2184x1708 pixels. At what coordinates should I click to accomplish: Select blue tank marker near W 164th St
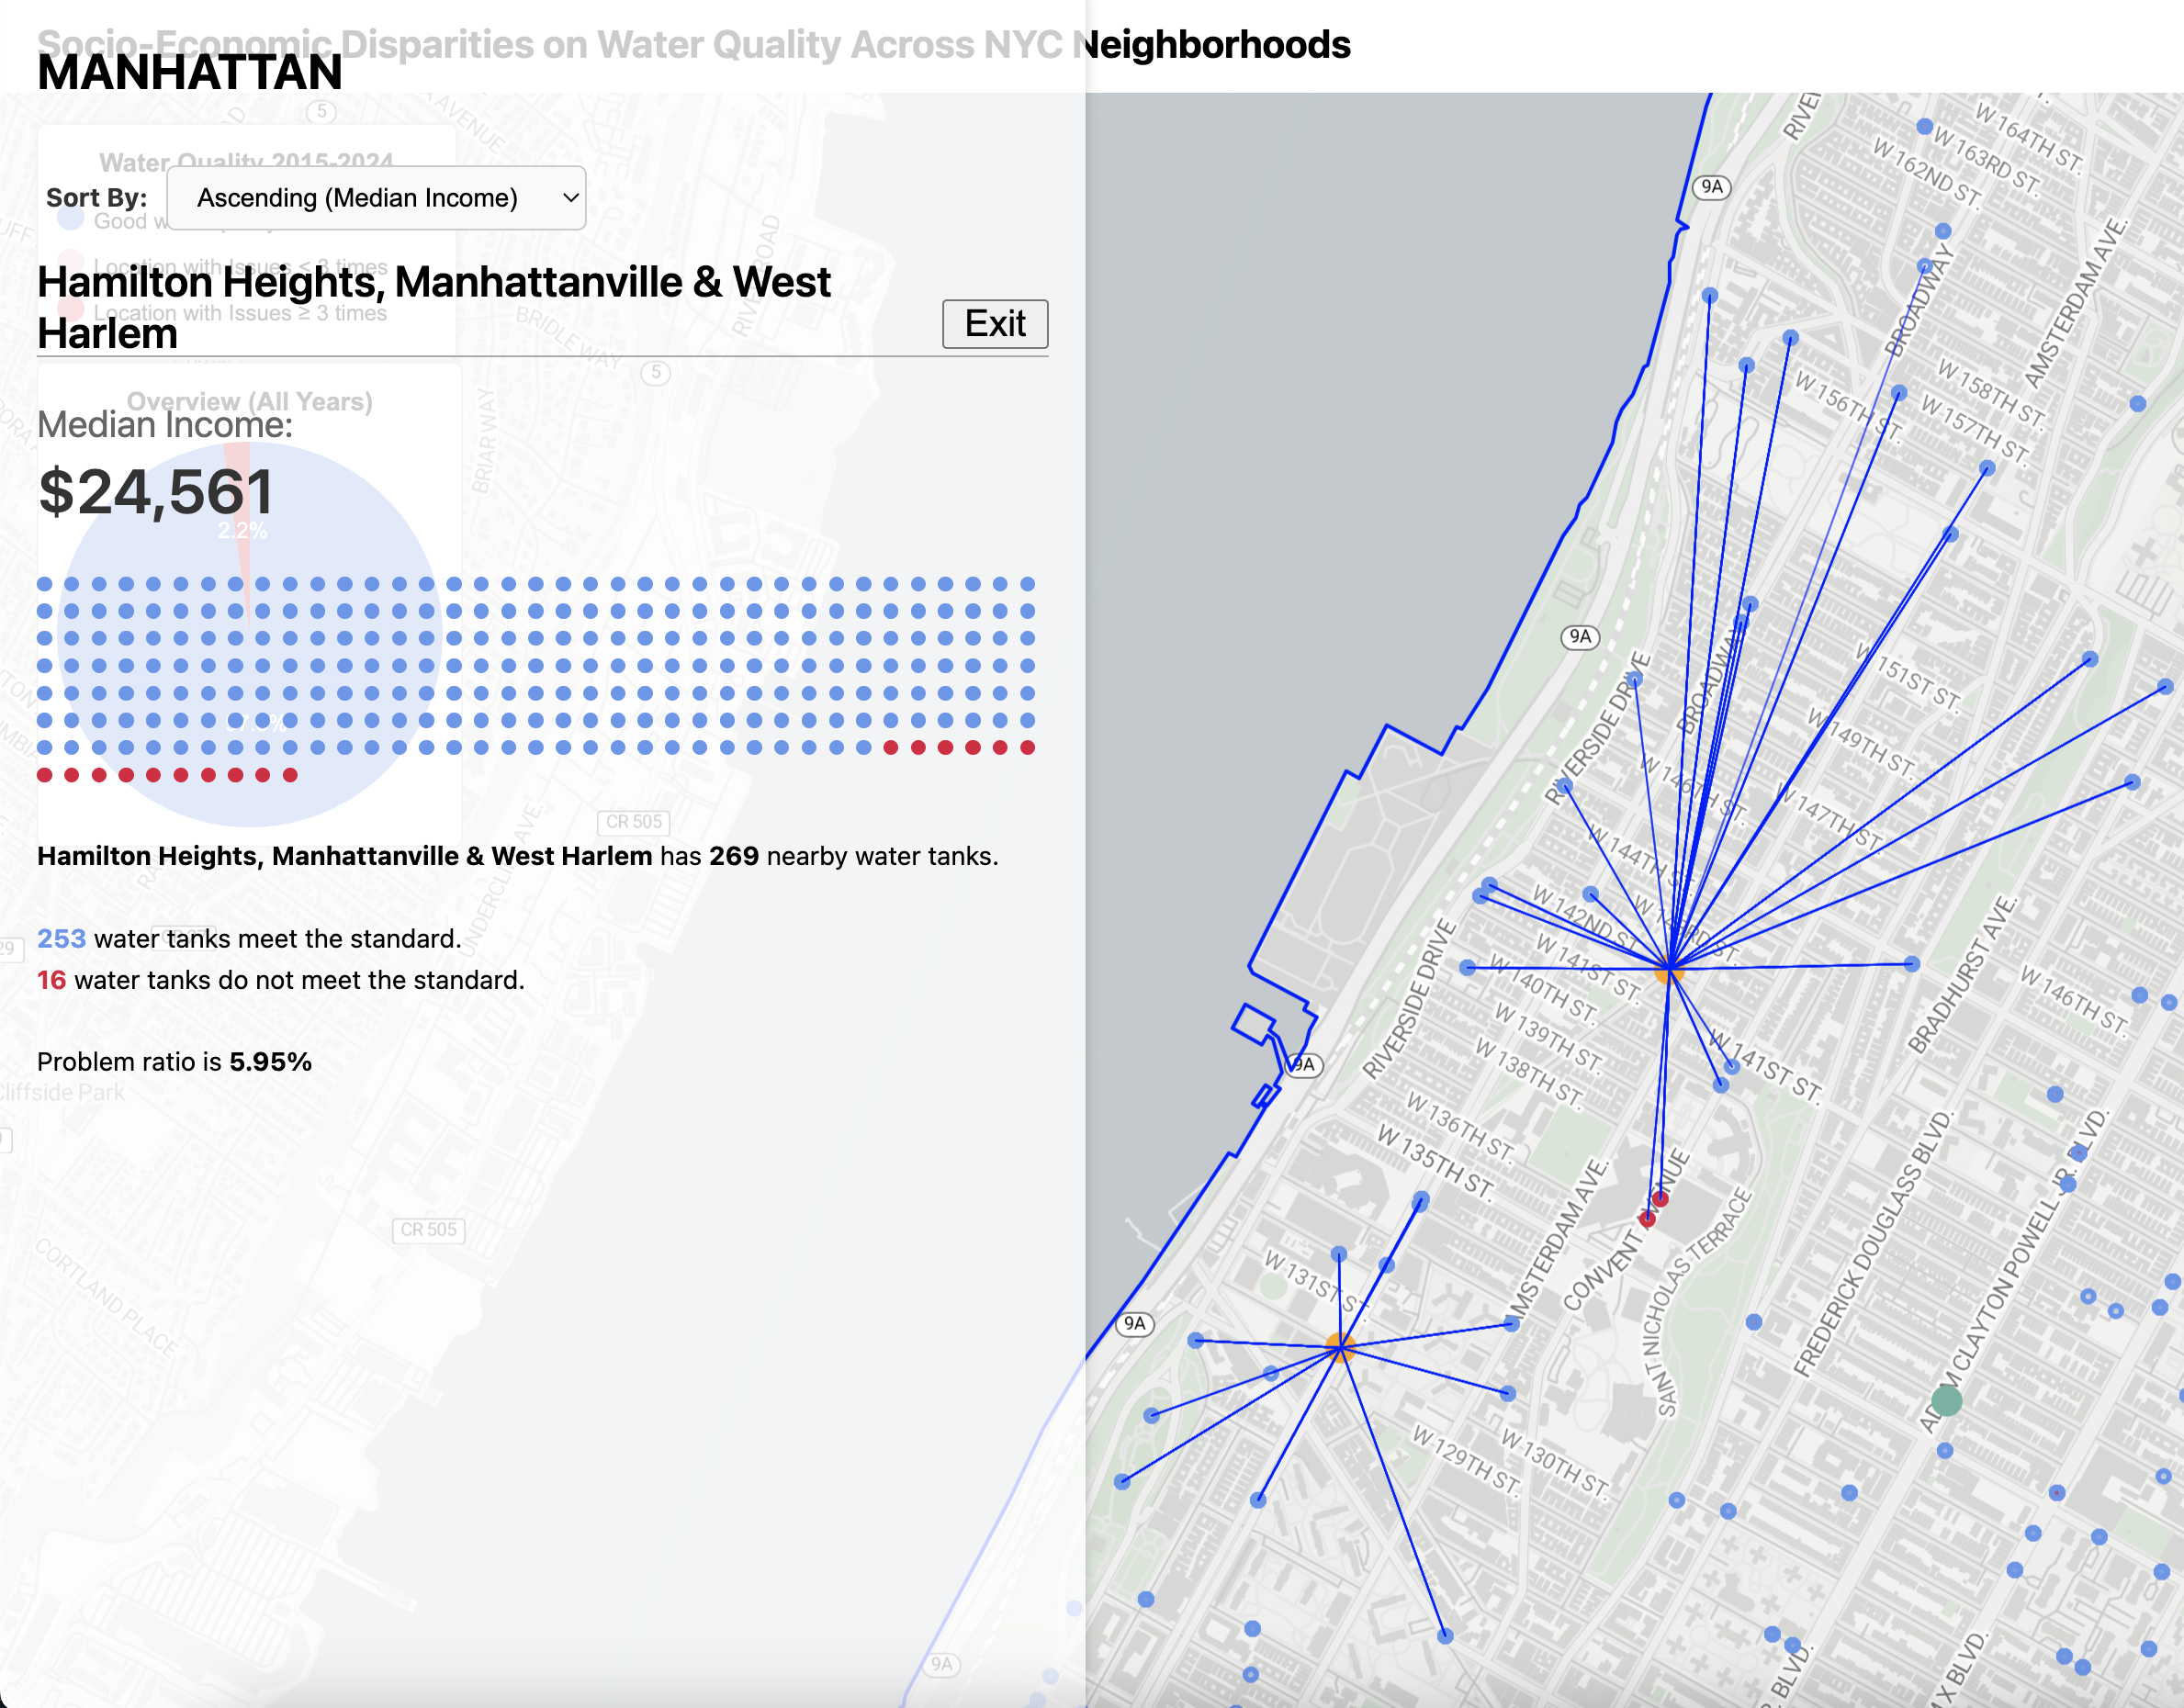click(1924, 126)
